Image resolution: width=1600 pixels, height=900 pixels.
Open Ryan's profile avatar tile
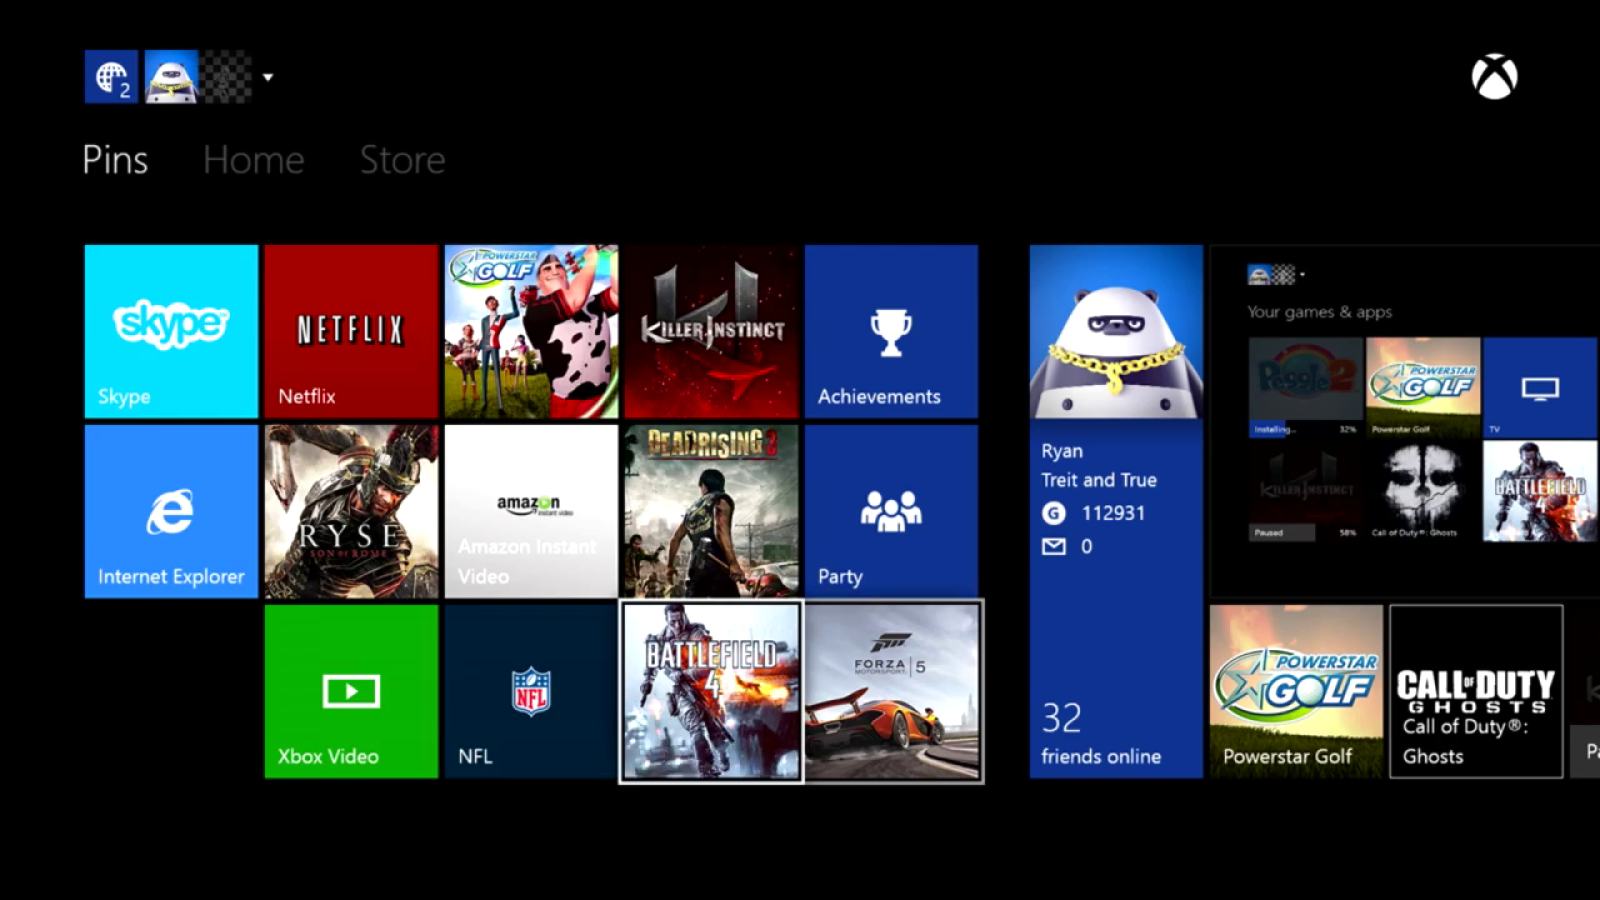coord(1116,331)
